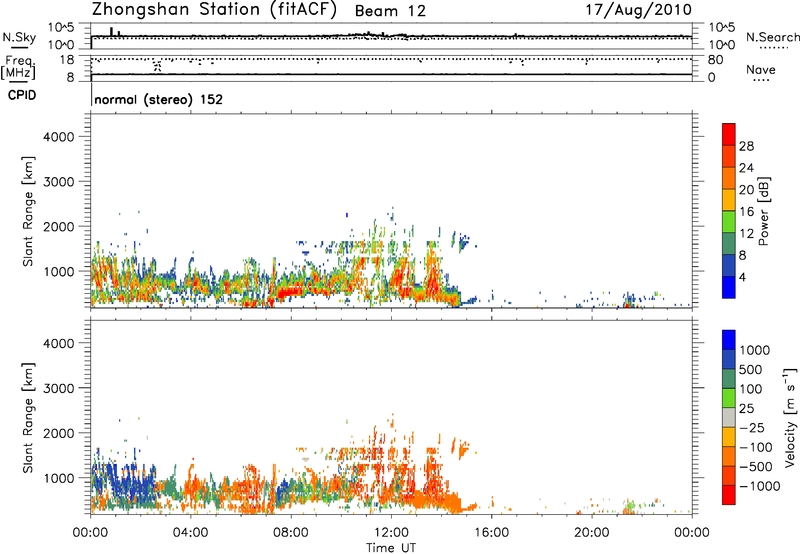Screen dimensions: 800x554
Task: Click the velocity panel's 'Slant Range [km]' label
Action: pos(28,418)
